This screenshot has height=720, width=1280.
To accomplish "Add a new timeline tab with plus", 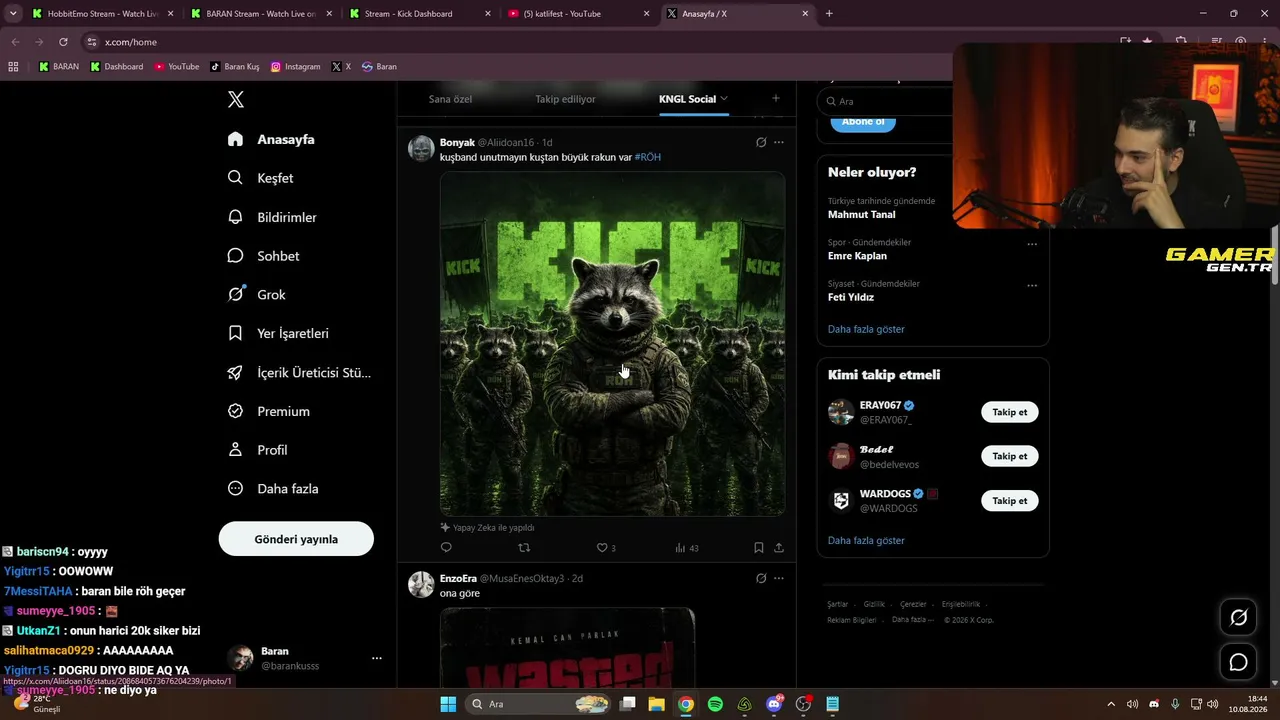I will [775, 98].
